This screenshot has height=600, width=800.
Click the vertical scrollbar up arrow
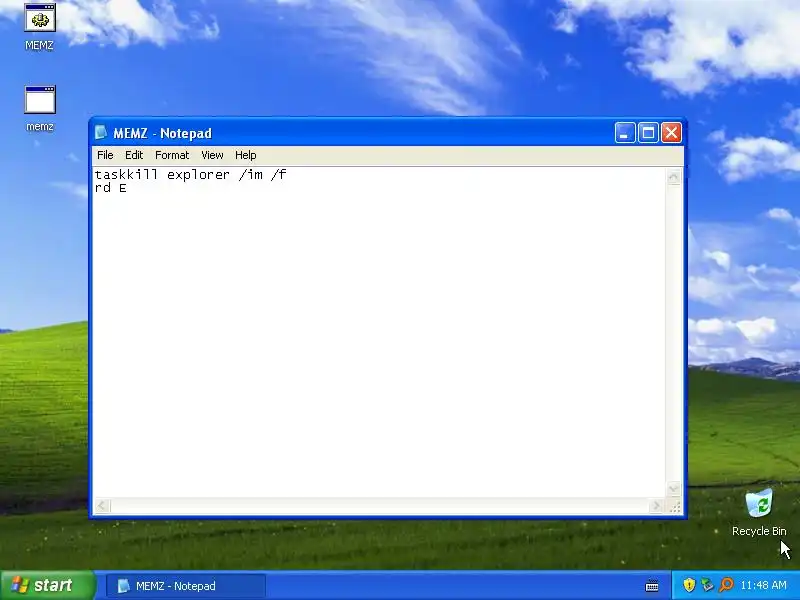tap(673, 178)
